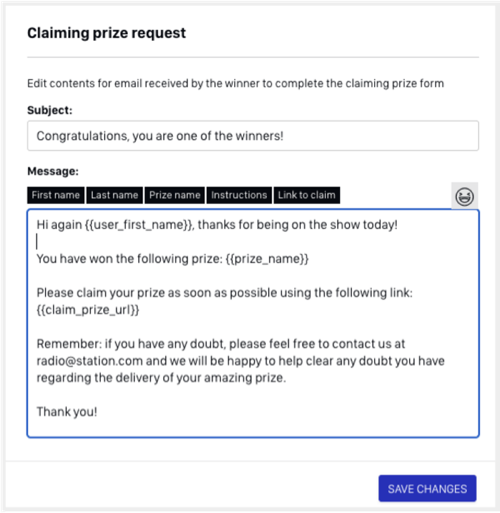Click the email contents description text
The width and height of the screenshot is (500, 513).
pos(235,83)
